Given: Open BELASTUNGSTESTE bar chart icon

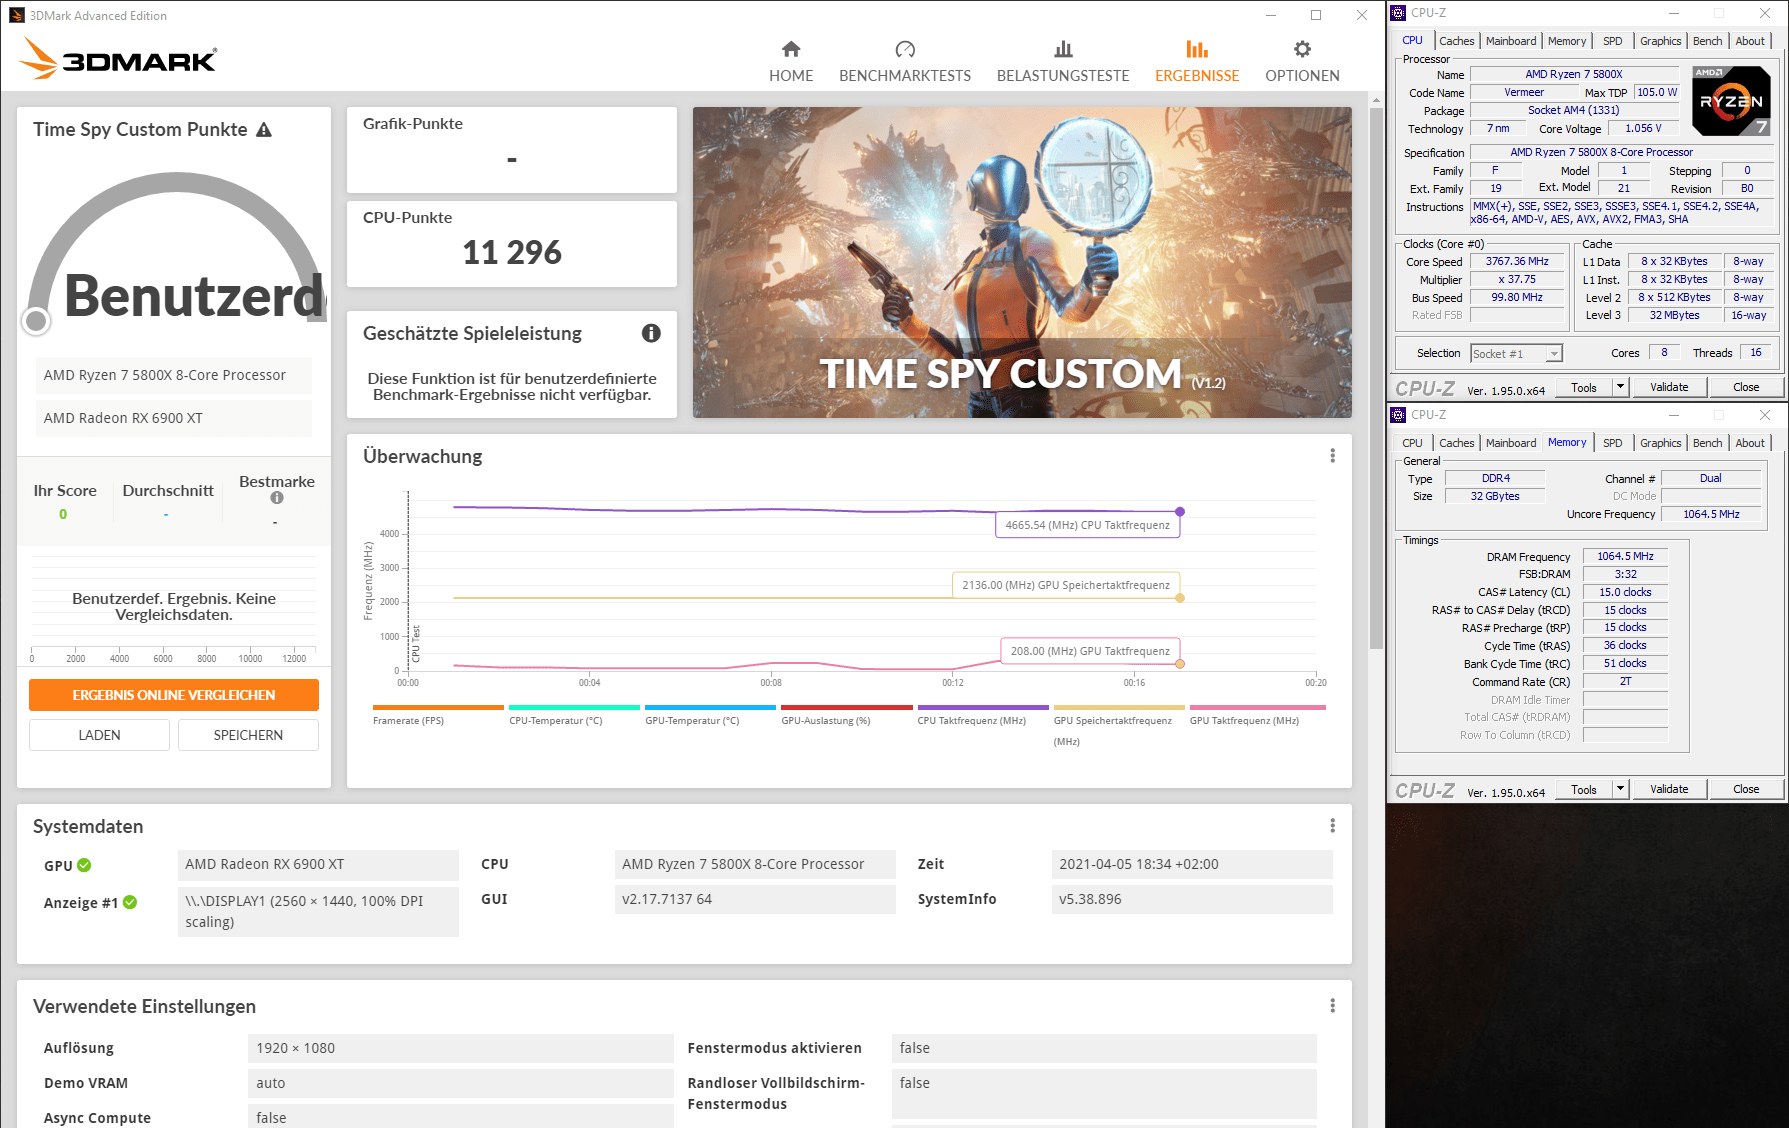Looking at the screenshot, I should pos(1063,49).
